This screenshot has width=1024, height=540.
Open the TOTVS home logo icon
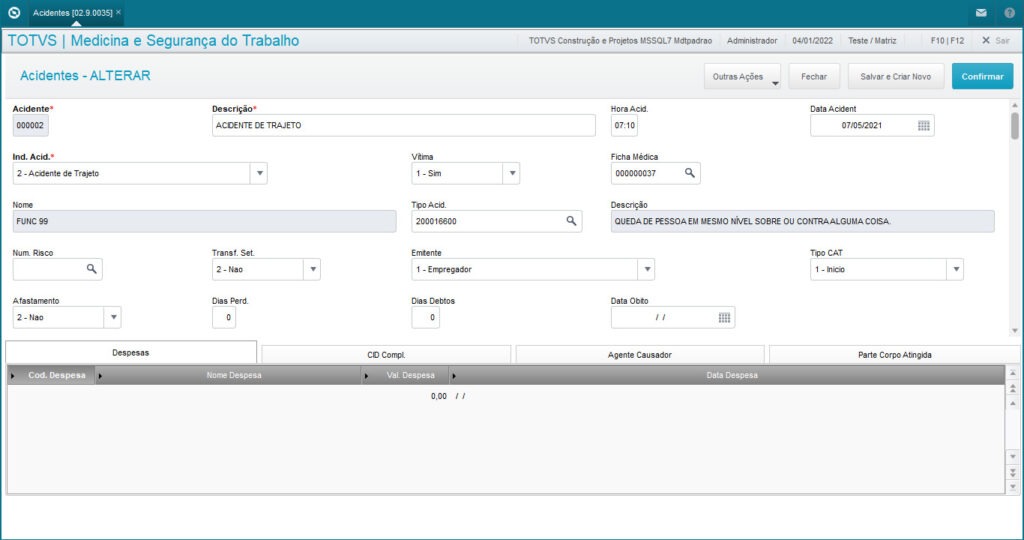pyautogui.click(x=14, y=12)
